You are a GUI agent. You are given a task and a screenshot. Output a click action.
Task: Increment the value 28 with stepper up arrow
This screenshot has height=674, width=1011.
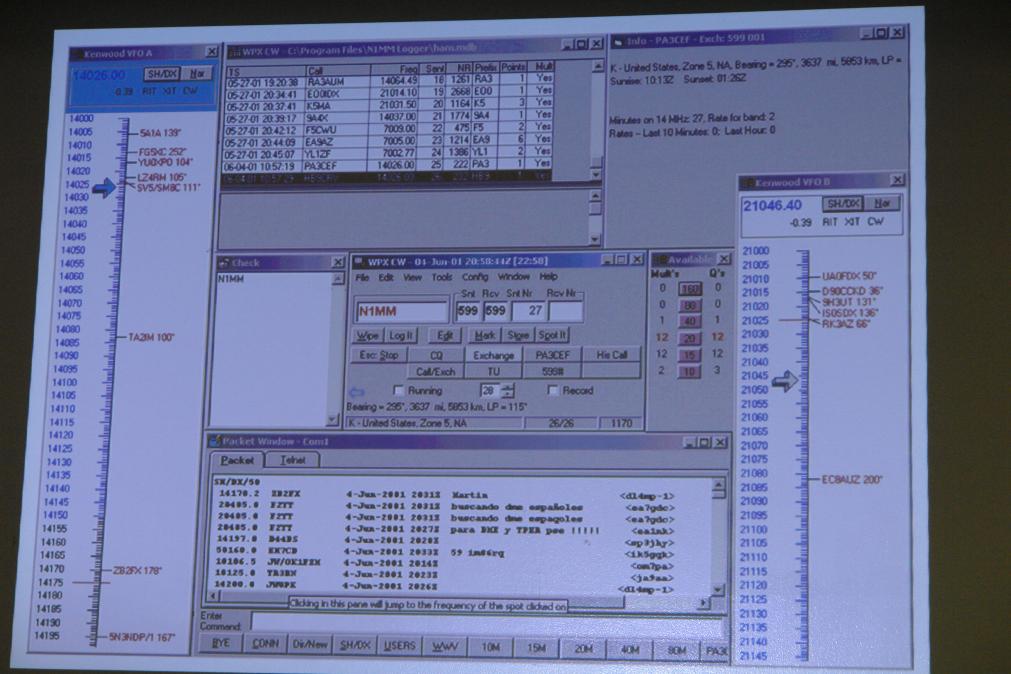pos(508,387)
